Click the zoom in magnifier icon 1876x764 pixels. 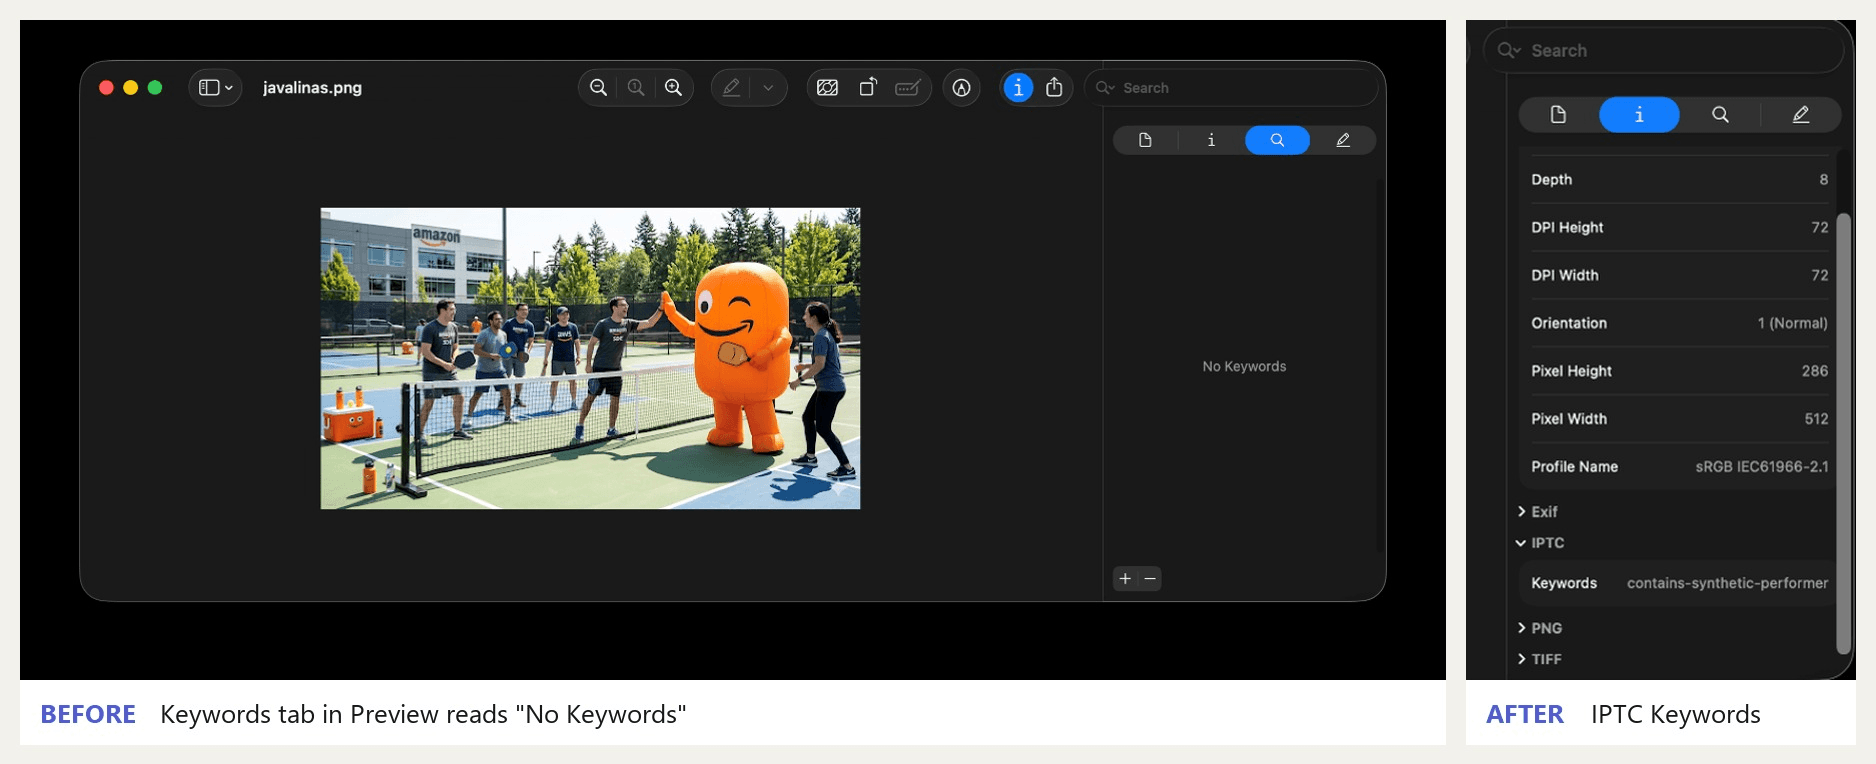point(674,88)
